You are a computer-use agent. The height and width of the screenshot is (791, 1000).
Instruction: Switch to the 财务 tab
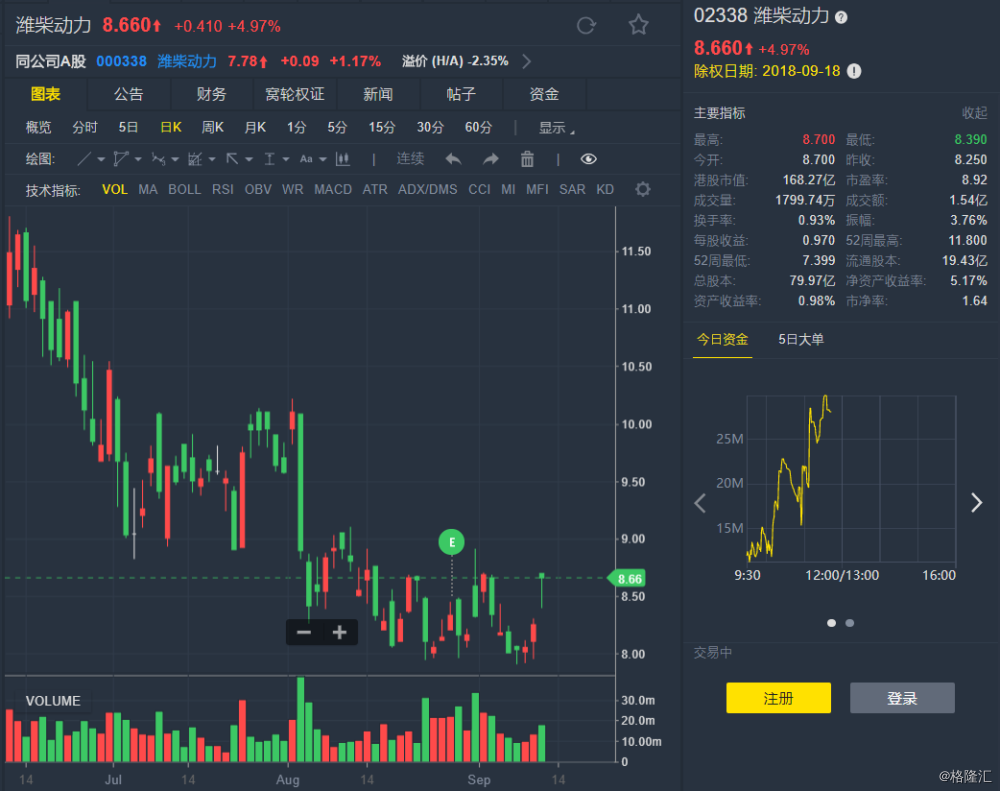point(211,94)
